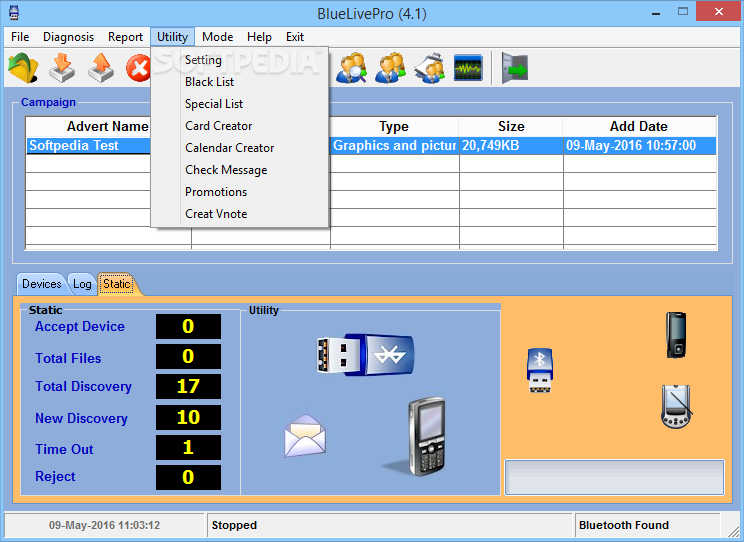Maximize the BlueLivePro window
This screenshot has height=542, width=744.
point(683,12)
